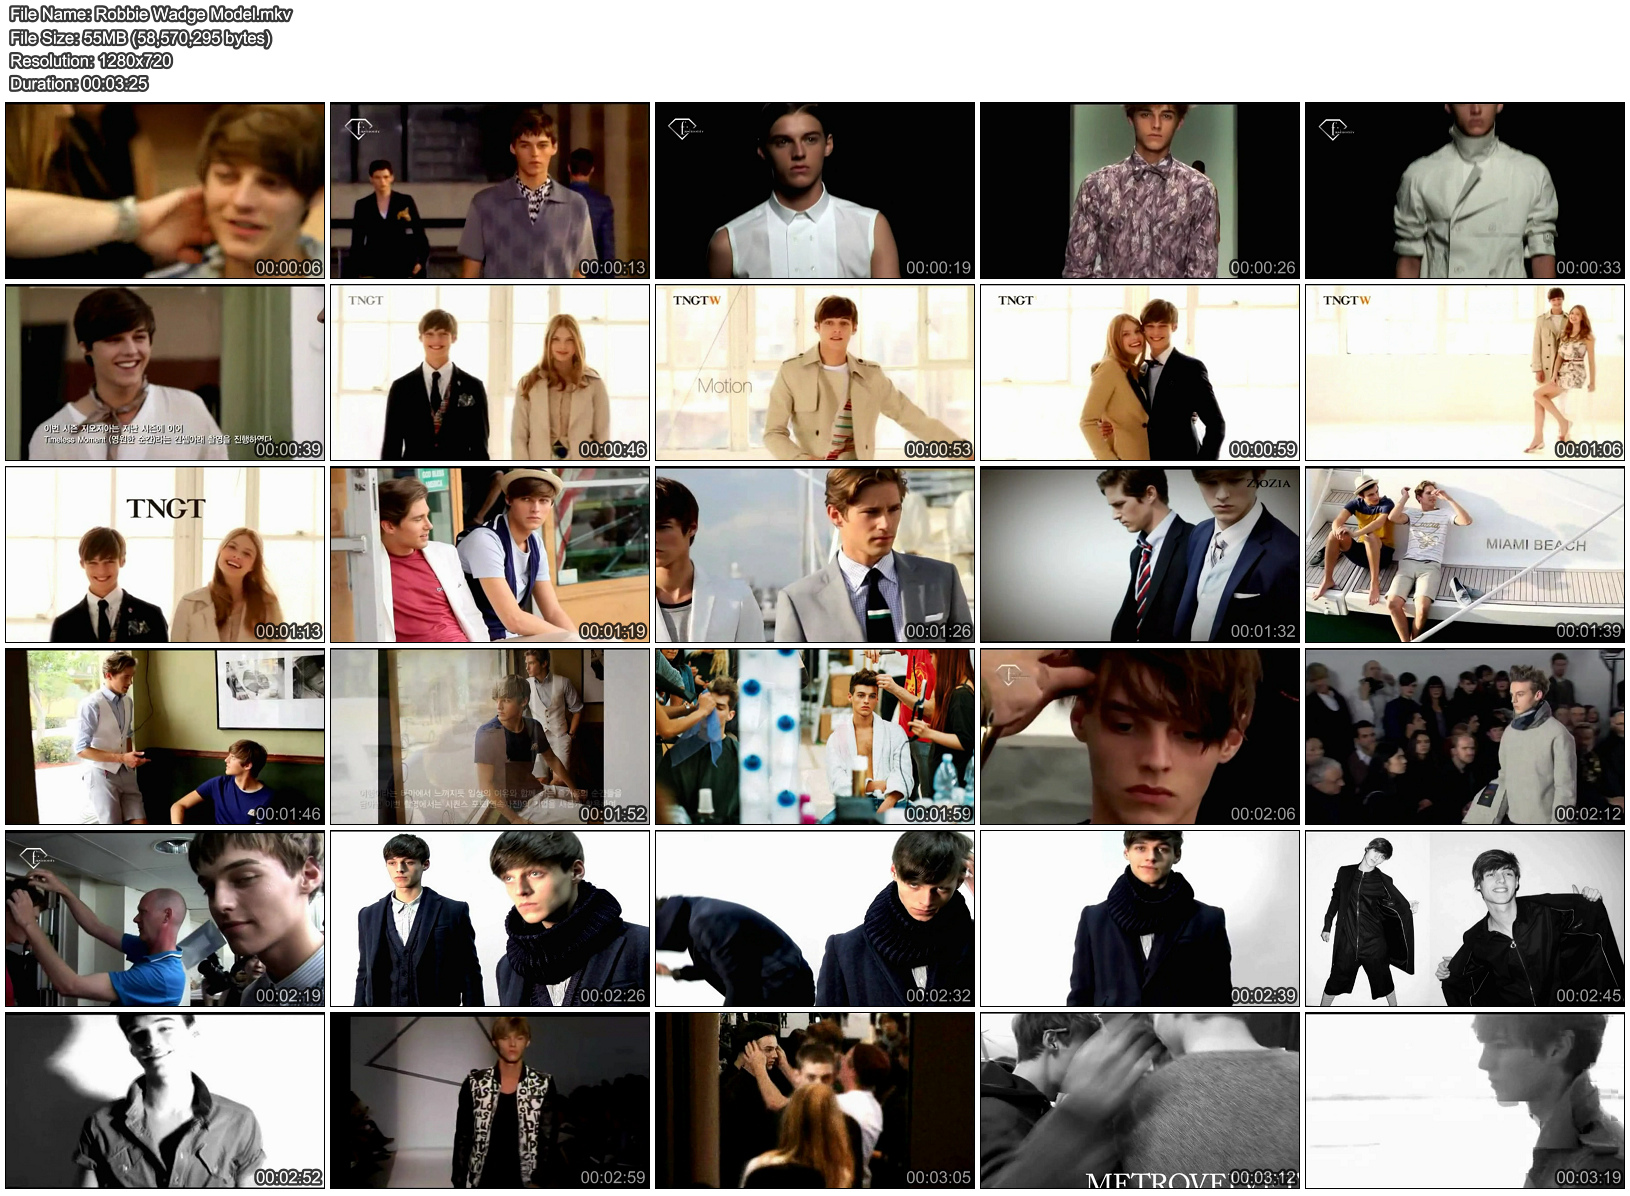Click the FashionTV logo in the 00:00:13 frame
The image size is (1630, 1196).
click(357, 128)
